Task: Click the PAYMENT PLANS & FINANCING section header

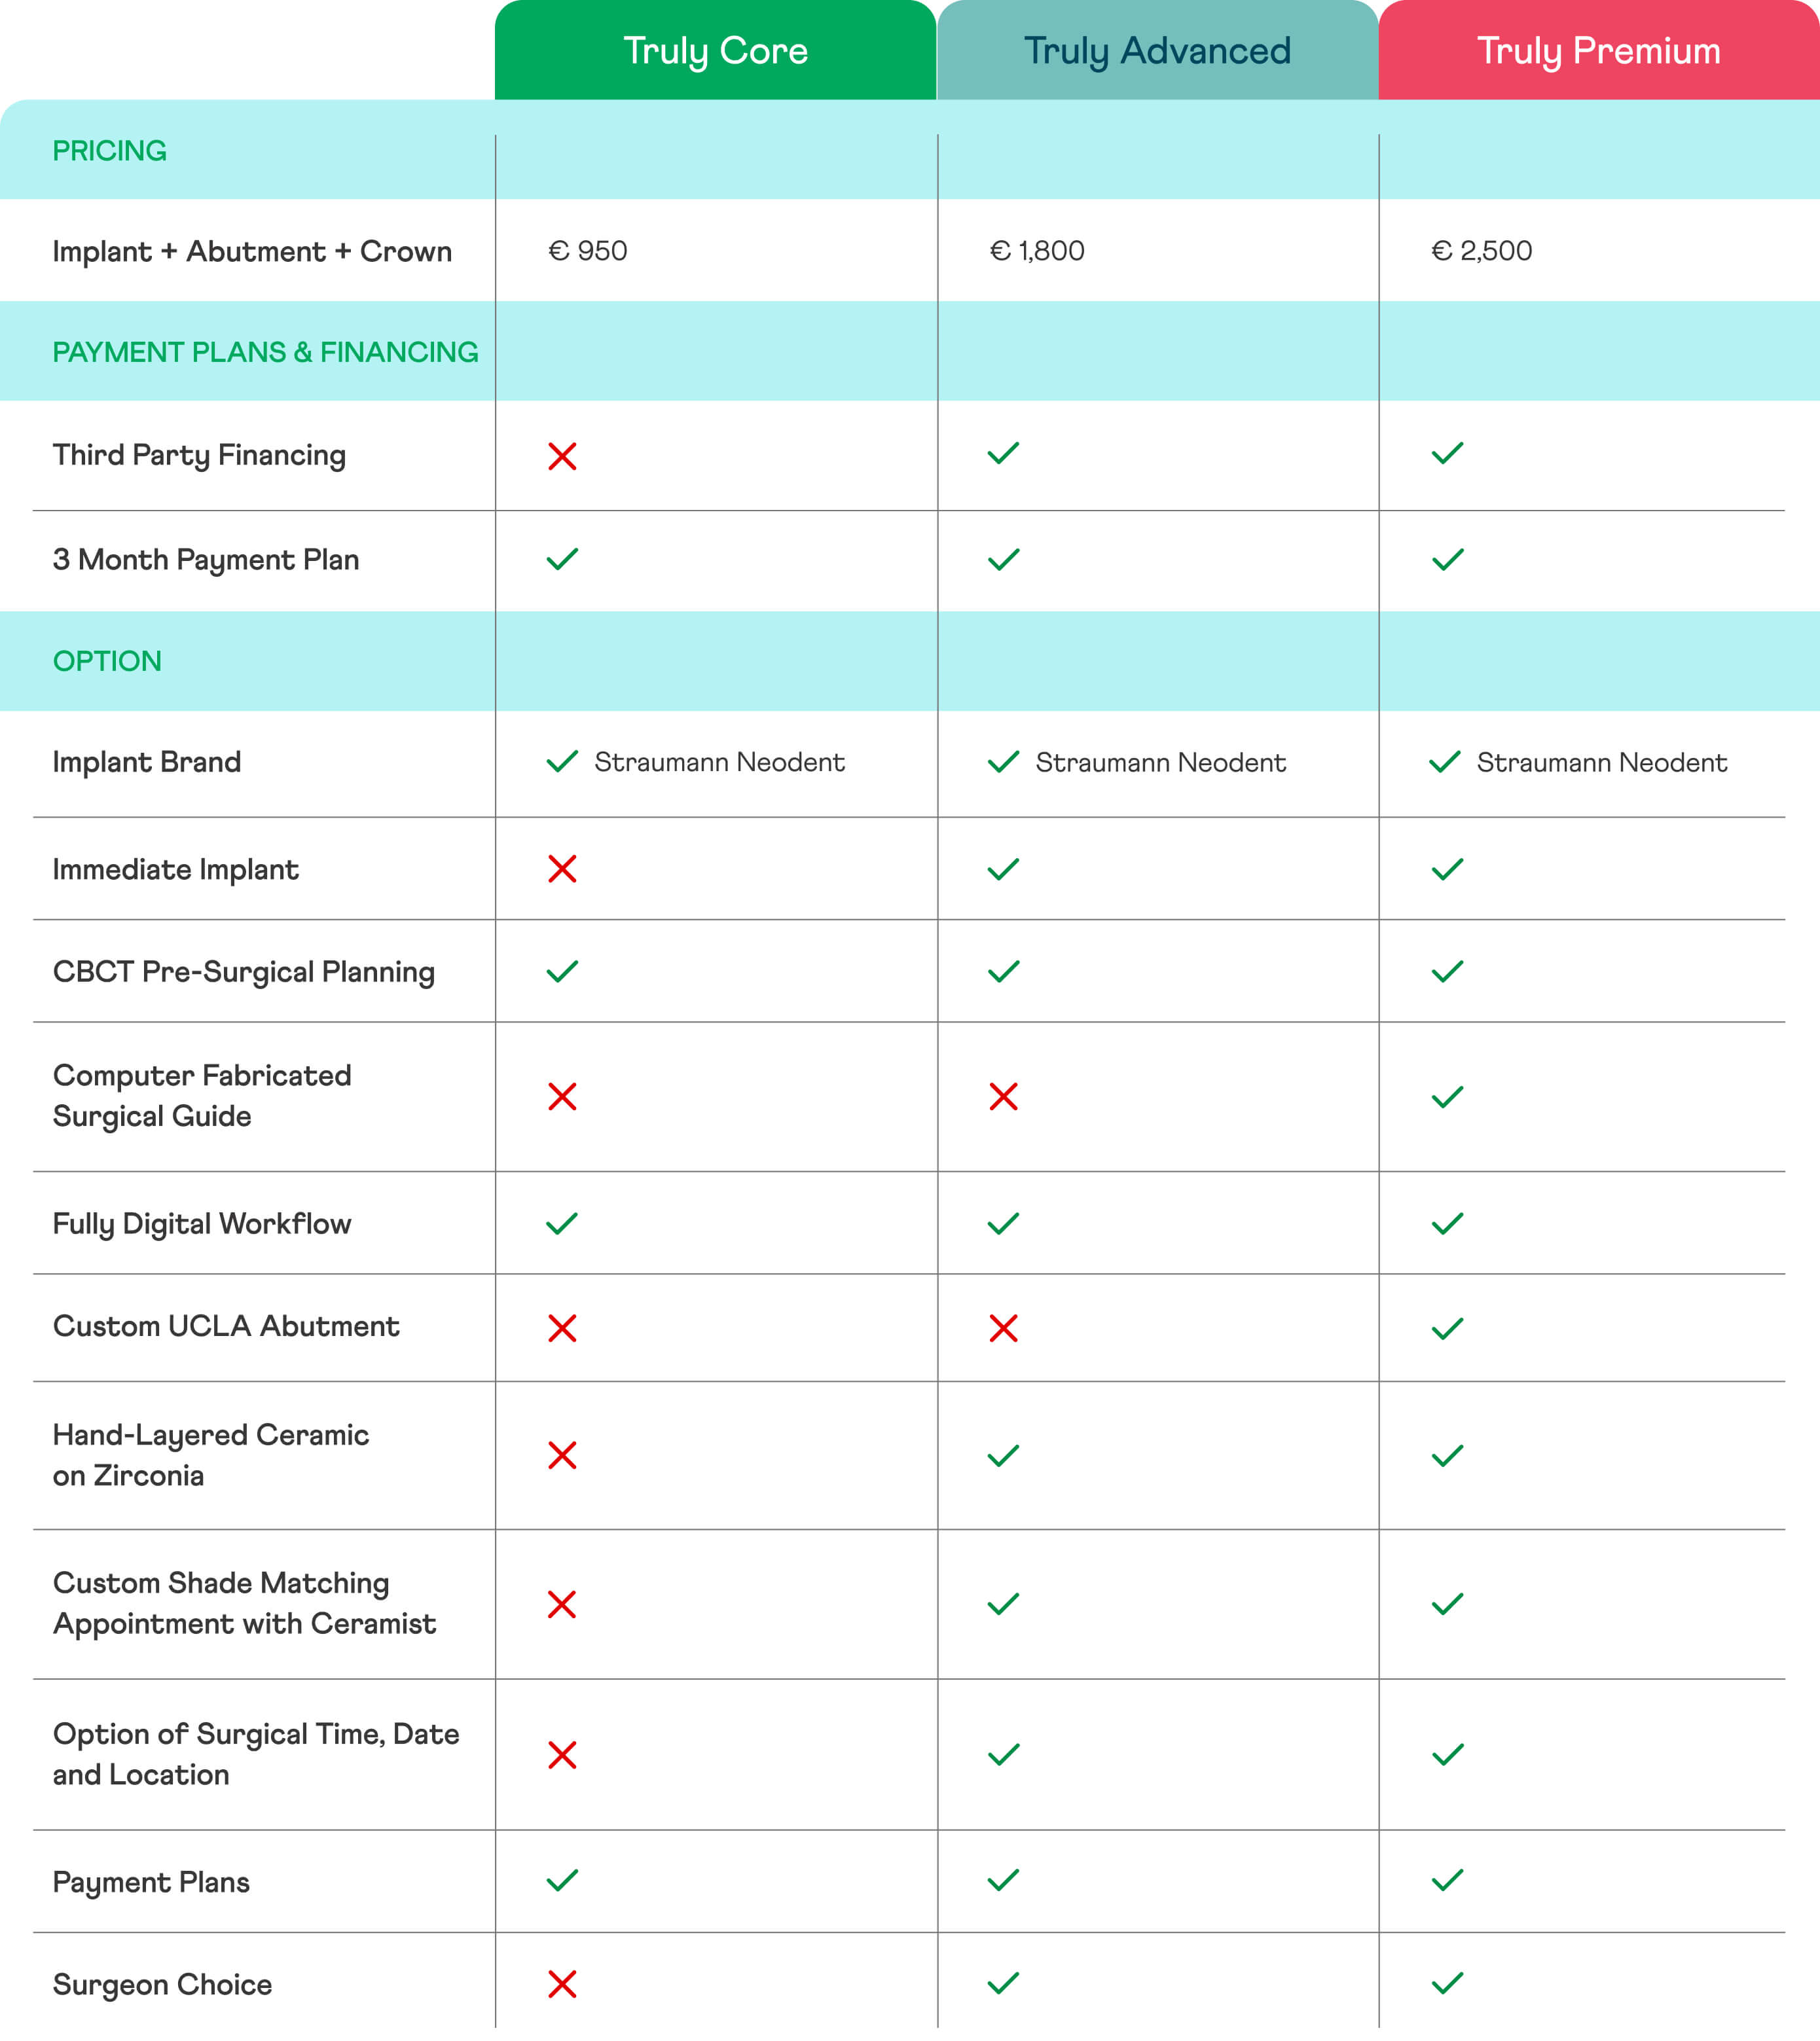Action: pos(265,352)
